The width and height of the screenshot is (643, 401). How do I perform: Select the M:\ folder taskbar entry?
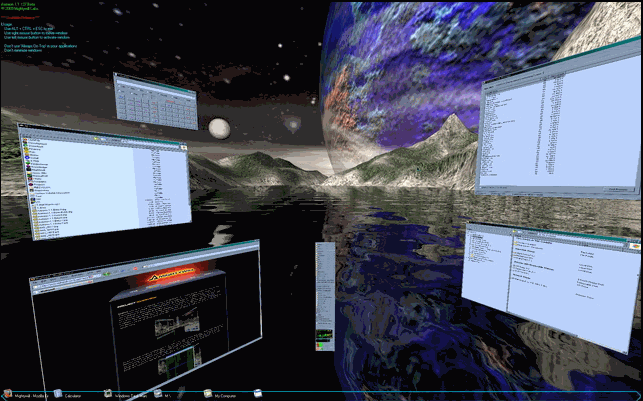click(x=163, y=395)
